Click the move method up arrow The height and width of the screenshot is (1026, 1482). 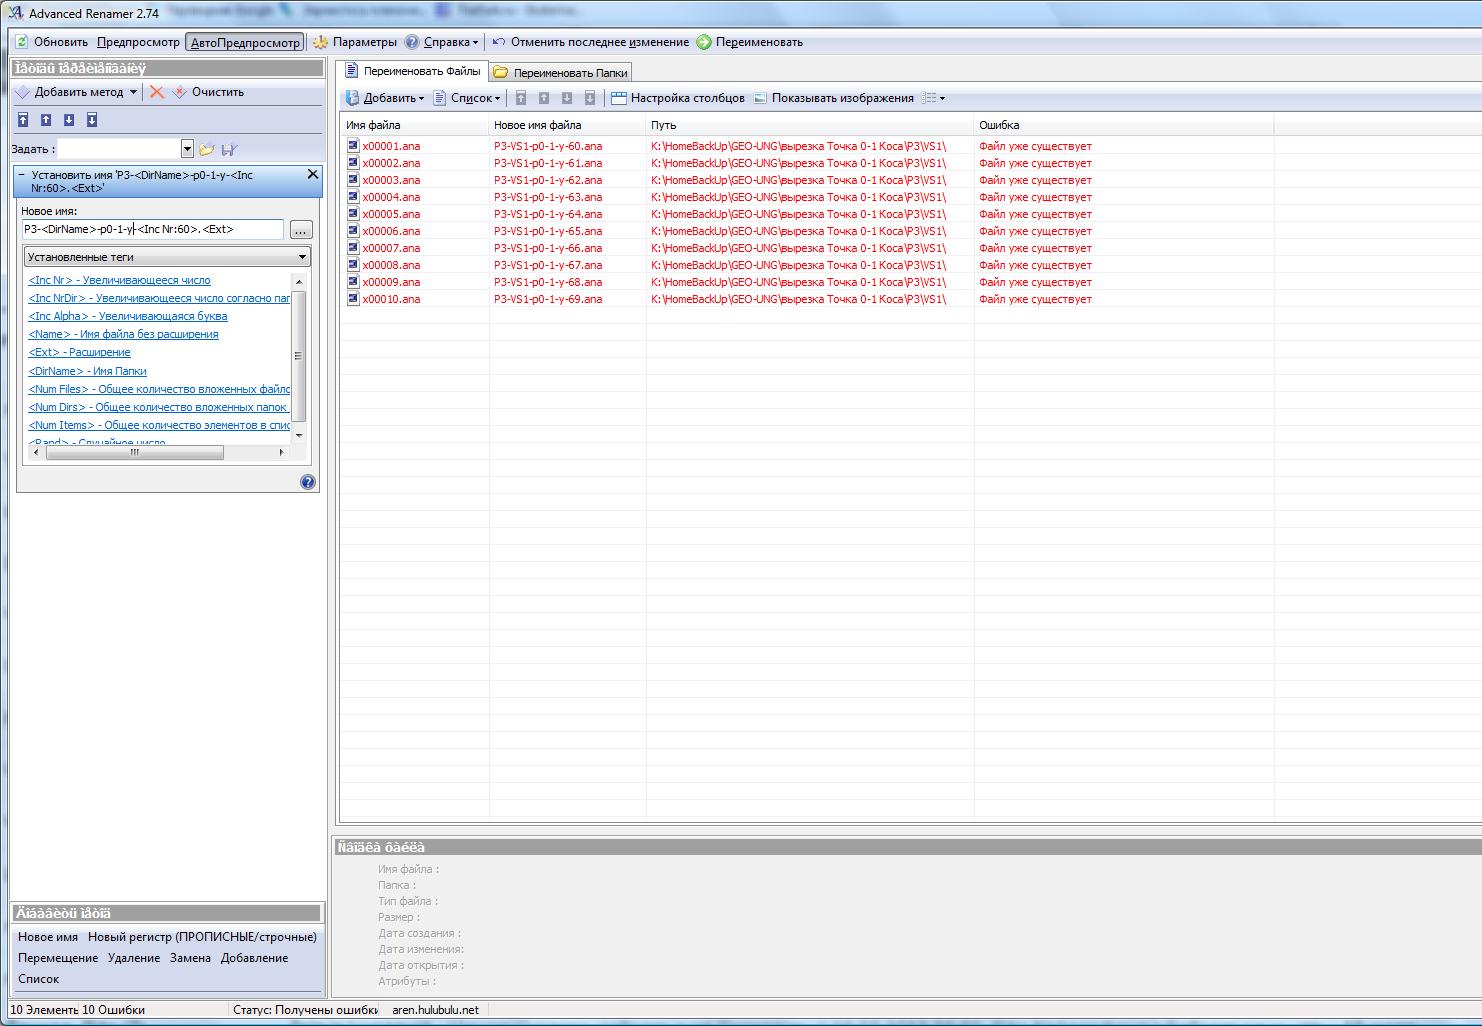(46, 120)
